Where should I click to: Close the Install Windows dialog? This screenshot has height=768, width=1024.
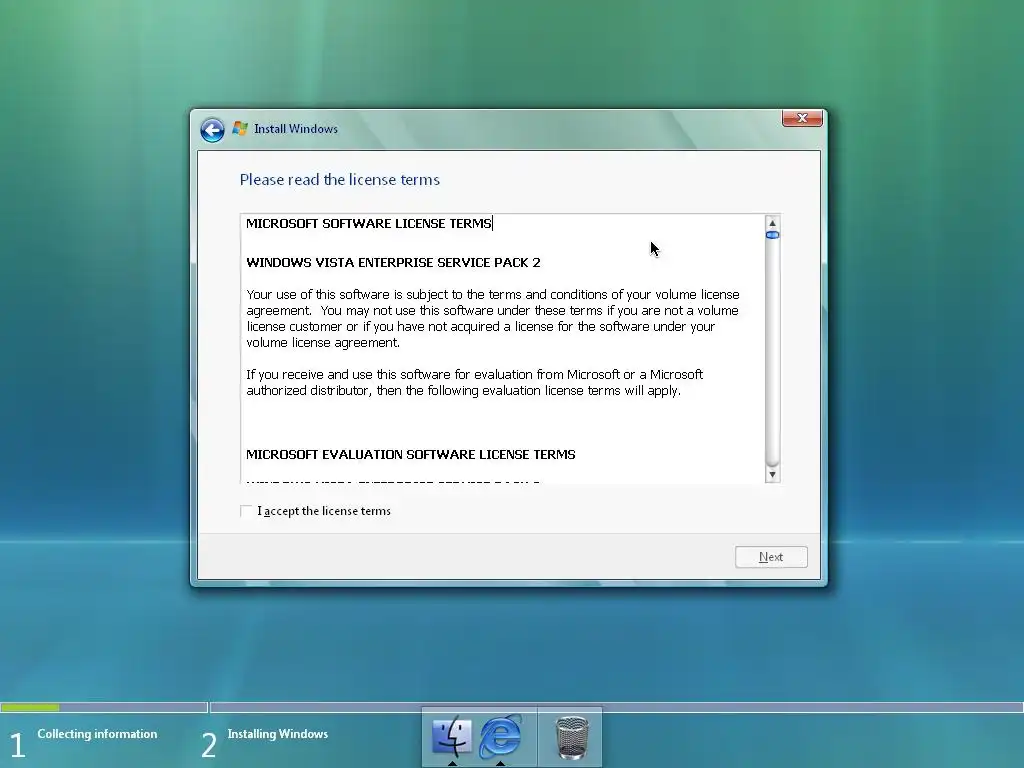click(x=802, y=118)
